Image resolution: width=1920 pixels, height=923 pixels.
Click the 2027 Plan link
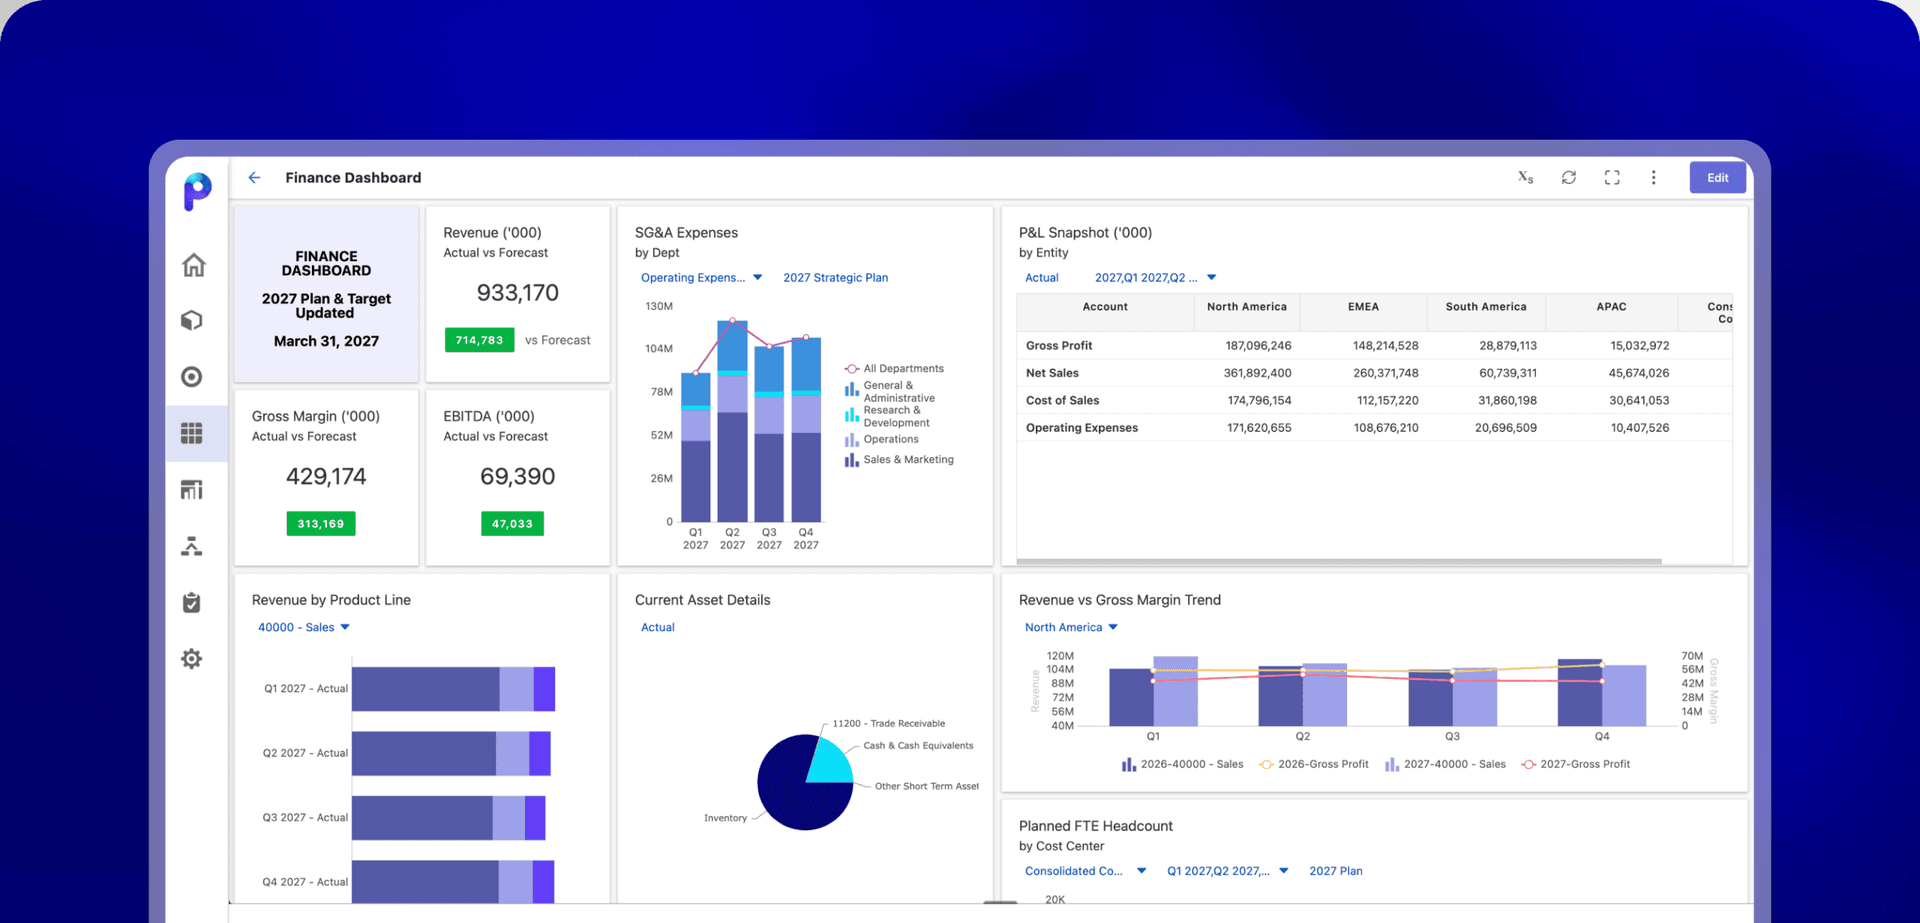(1335, 872)
